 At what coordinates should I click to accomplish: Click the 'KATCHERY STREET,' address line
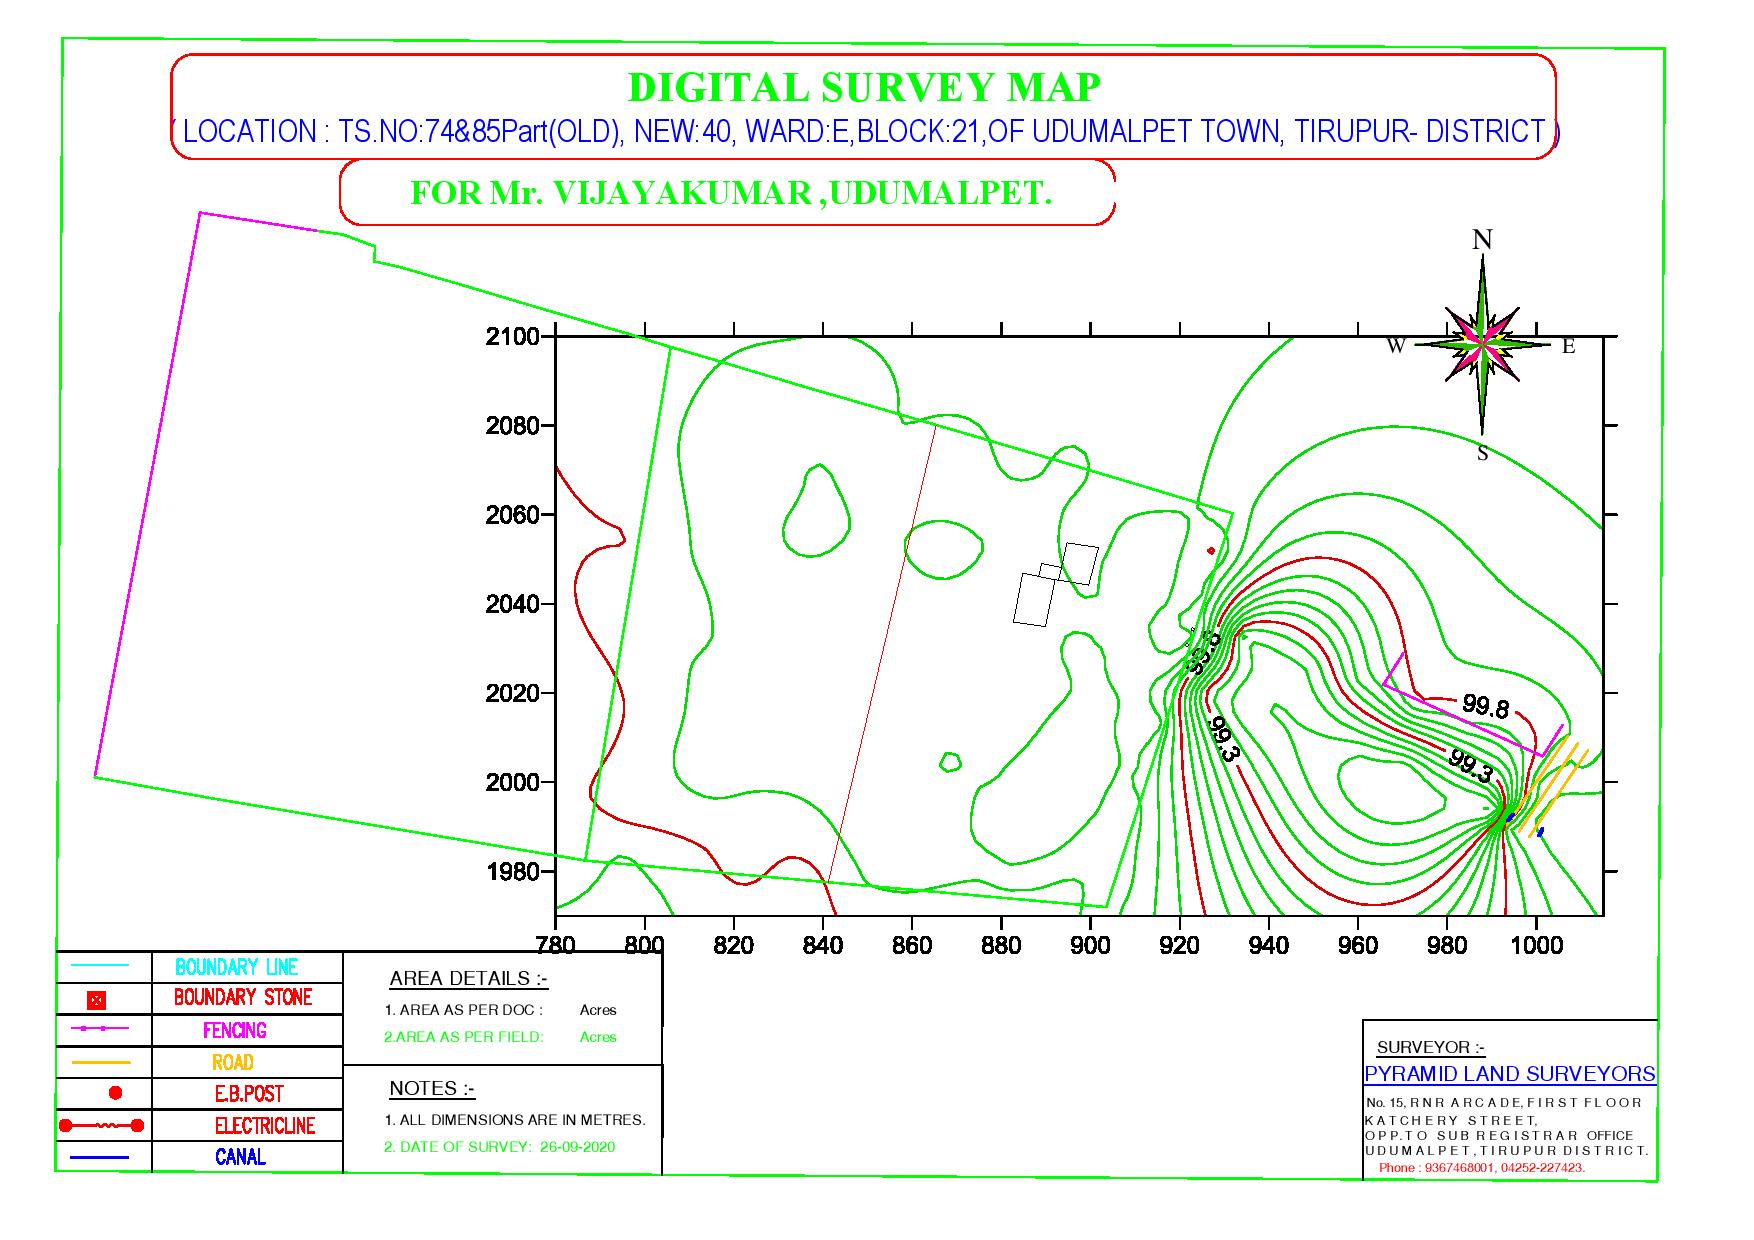pyautogui.click(x=1451, y=1120)
